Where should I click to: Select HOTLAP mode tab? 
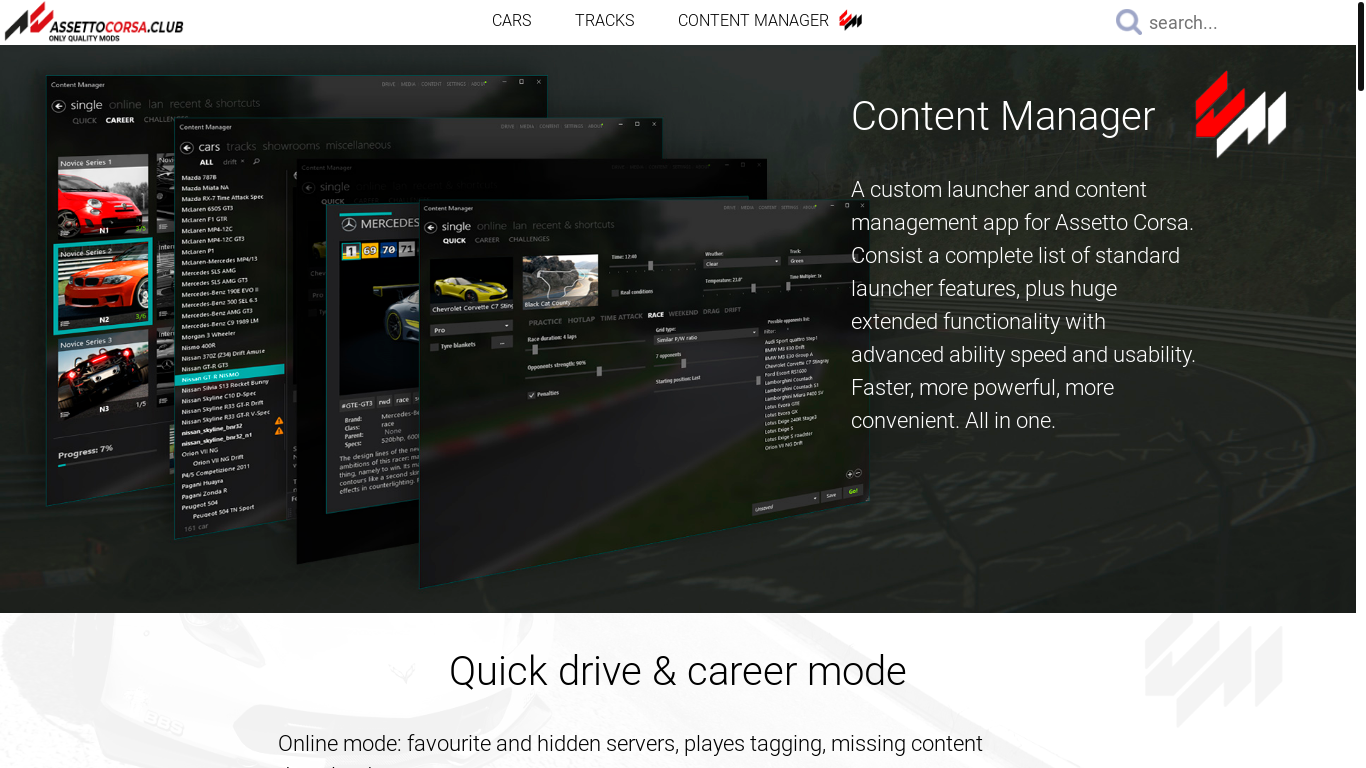pos(581,320)
